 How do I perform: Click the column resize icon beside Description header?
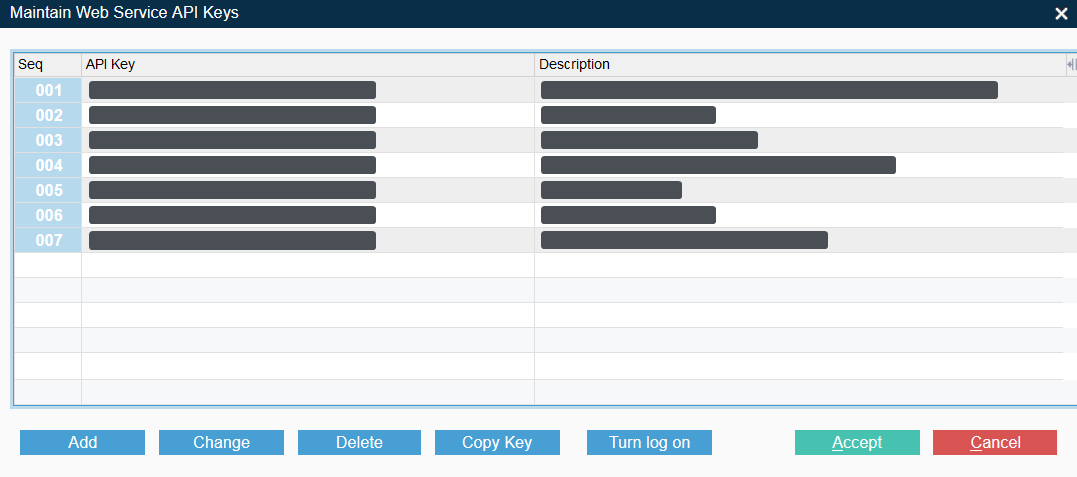click(1071, 64)
